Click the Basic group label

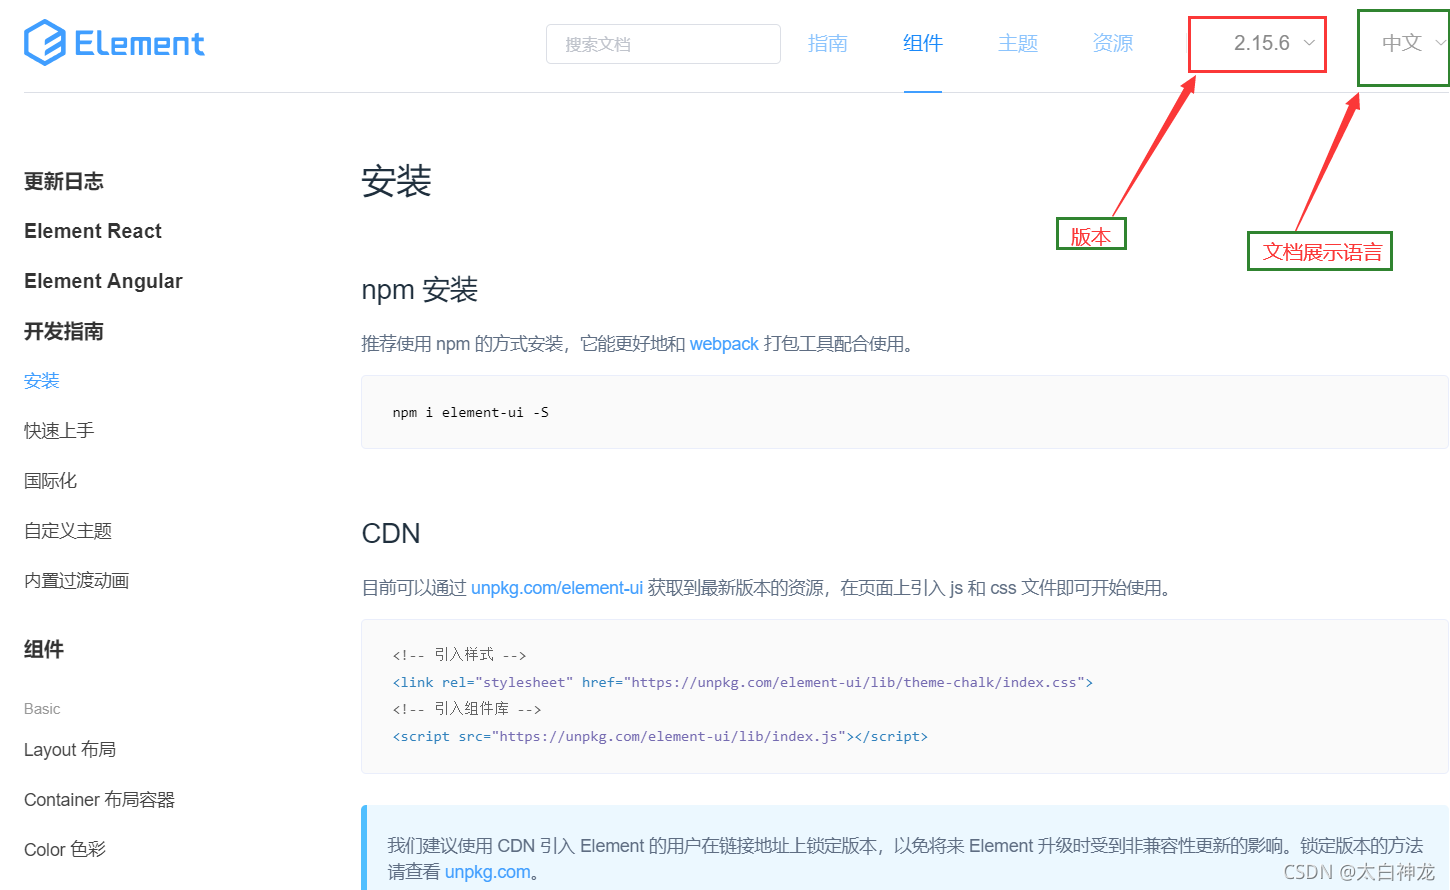click(x=42, y=709)
